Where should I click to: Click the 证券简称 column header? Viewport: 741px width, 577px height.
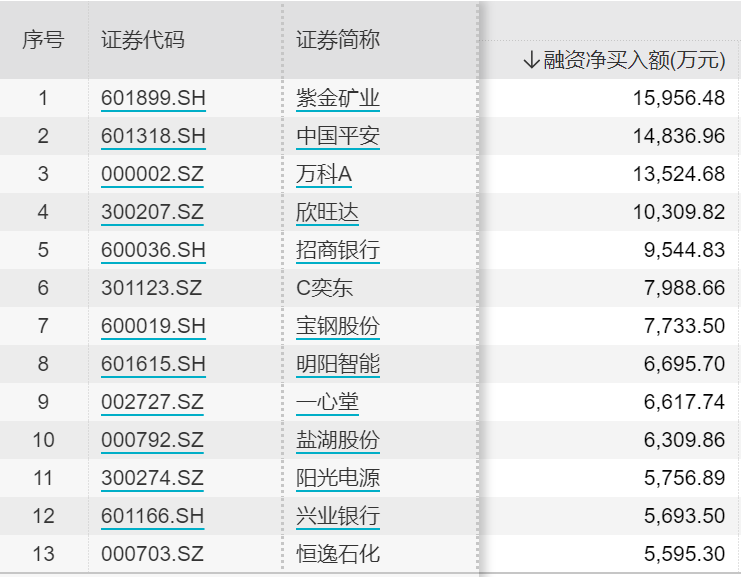tap(338, 40)
